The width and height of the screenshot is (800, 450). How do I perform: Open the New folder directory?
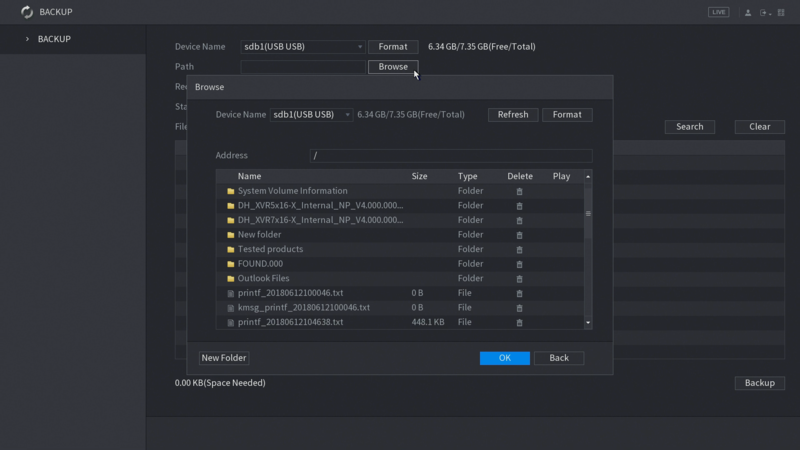point(259,235)
